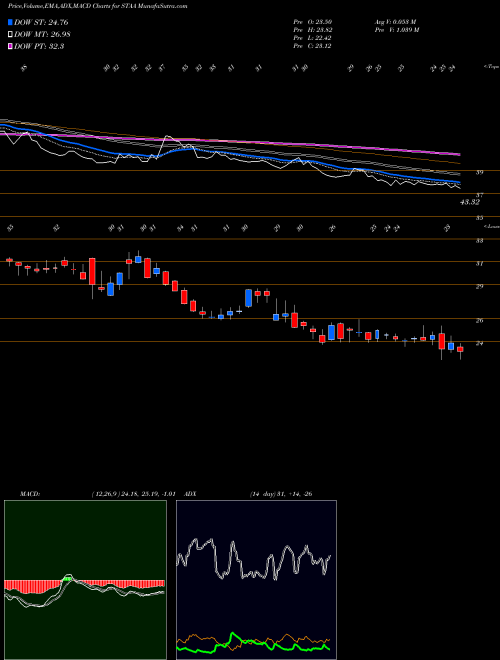Viewport: 500px width, 660px height.
Task: Select the 'DOW PT: 32.3' legend text
Action: [x=39, y=46]
